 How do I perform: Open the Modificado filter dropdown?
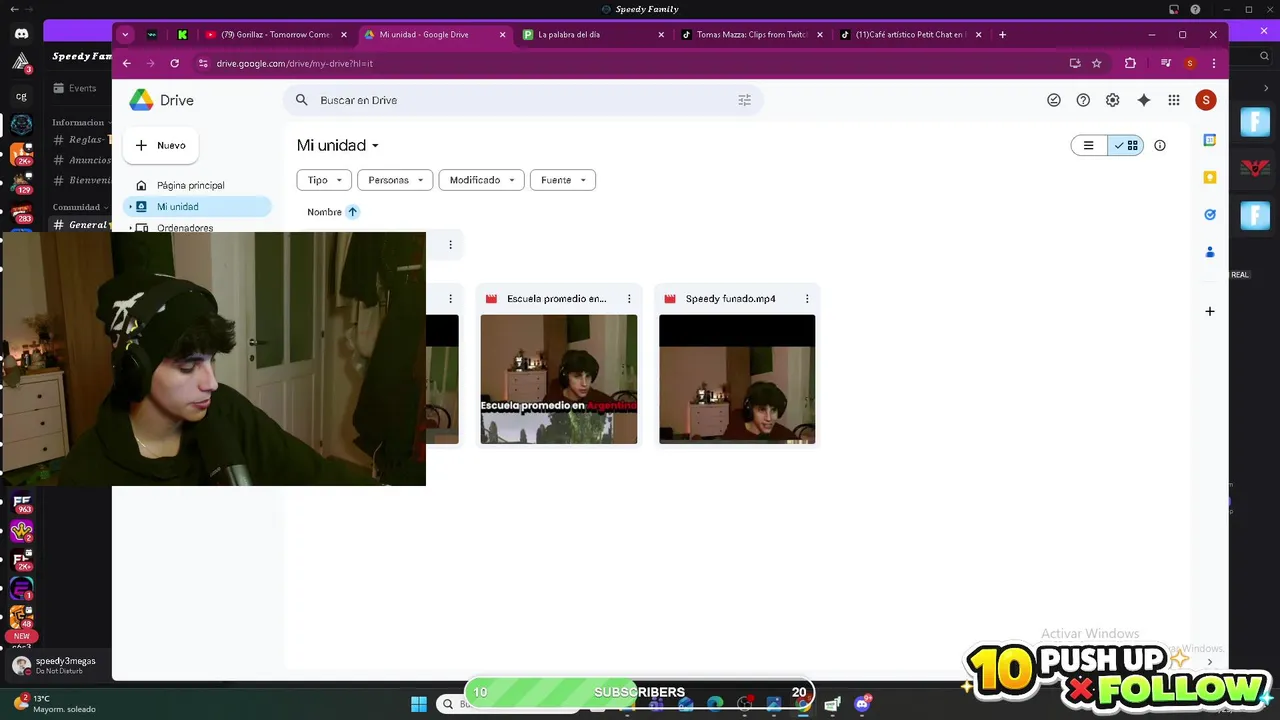point(481,180)
